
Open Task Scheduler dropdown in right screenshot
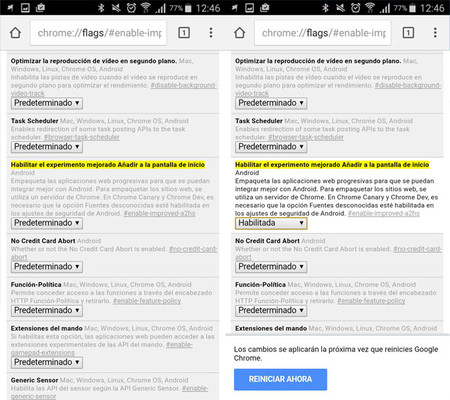click(271, 147)
